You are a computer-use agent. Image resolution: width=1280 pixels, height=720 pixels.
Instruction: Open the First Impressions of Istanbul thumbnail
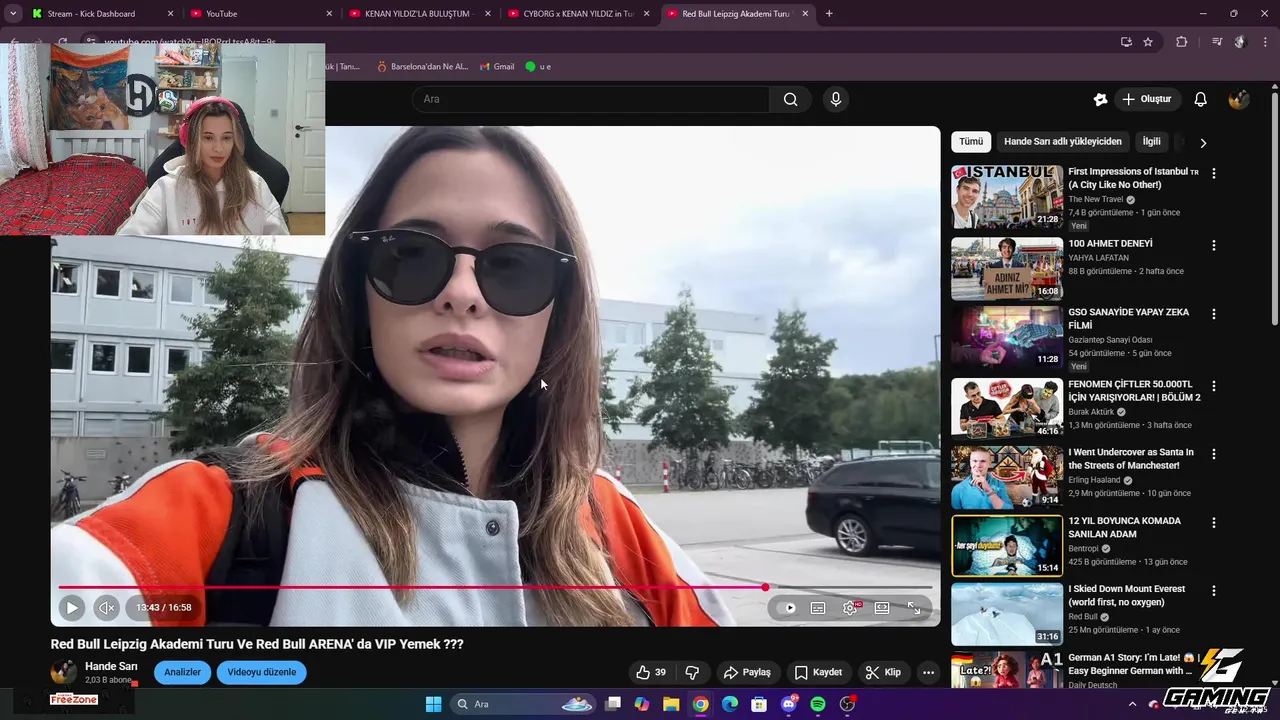(1007, 197)
